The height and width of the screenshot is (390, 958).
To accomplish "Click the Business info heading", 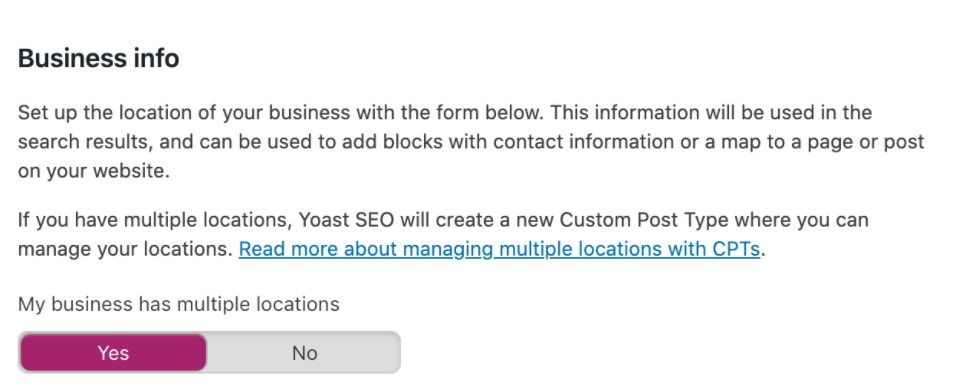I will [98, 58].
